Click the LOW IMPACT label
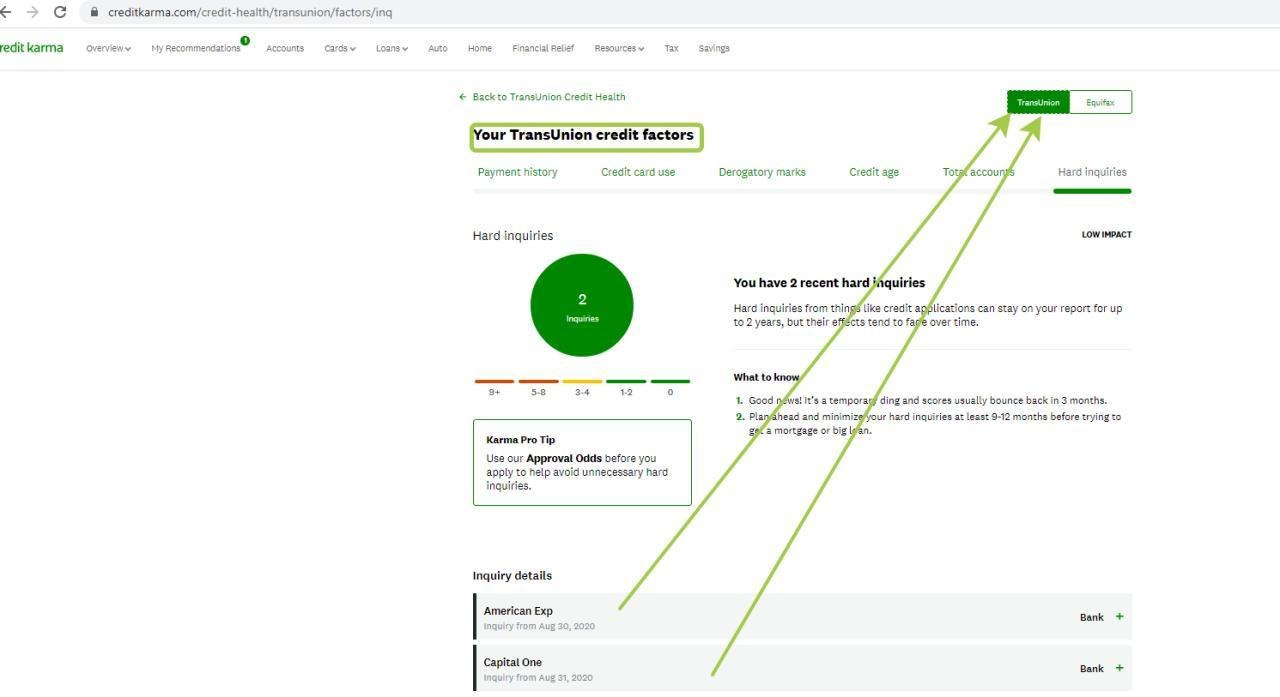 [x=1107, y=235]
